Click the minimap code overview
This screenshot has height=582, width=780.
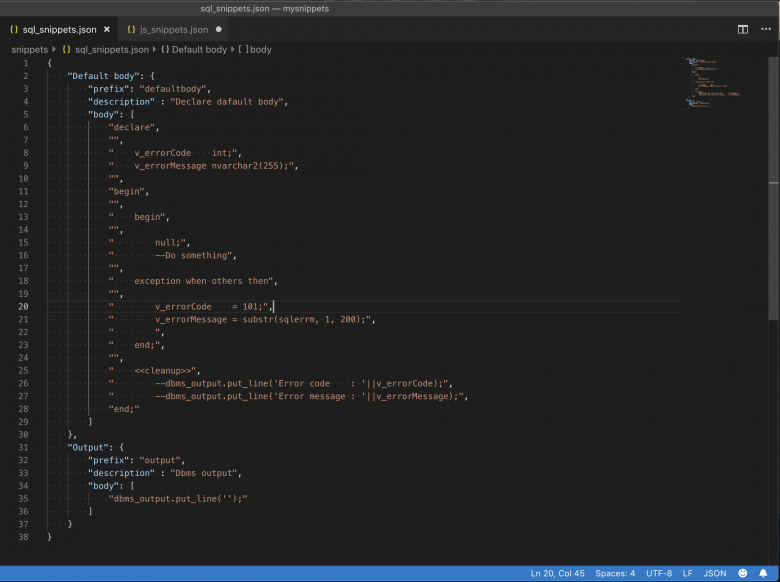713,84
